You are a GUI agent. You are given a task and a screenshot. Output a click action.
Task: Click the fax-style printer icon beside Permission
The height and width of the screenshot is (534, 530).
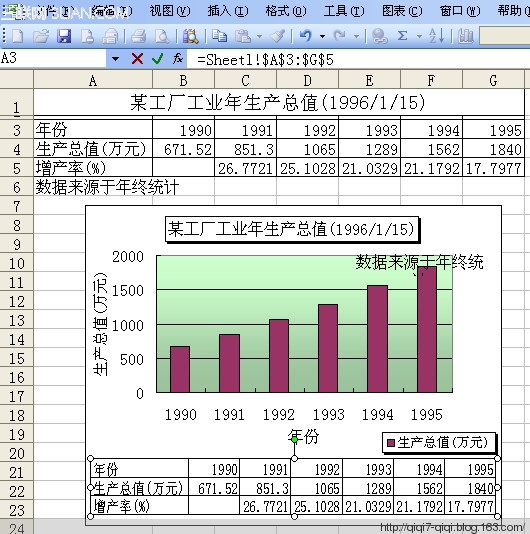(110, 36)
